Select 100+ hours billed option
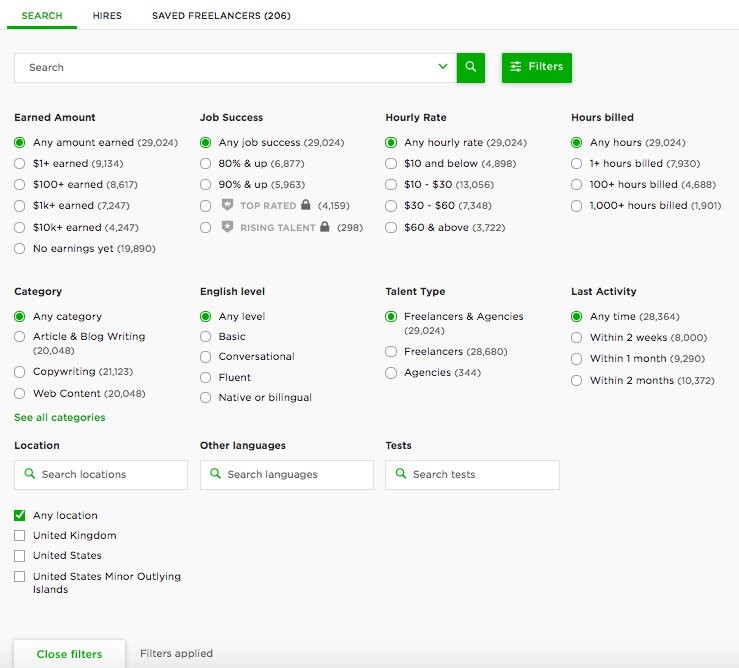This screenshot has width=739, height=668. tap(576, 184)
